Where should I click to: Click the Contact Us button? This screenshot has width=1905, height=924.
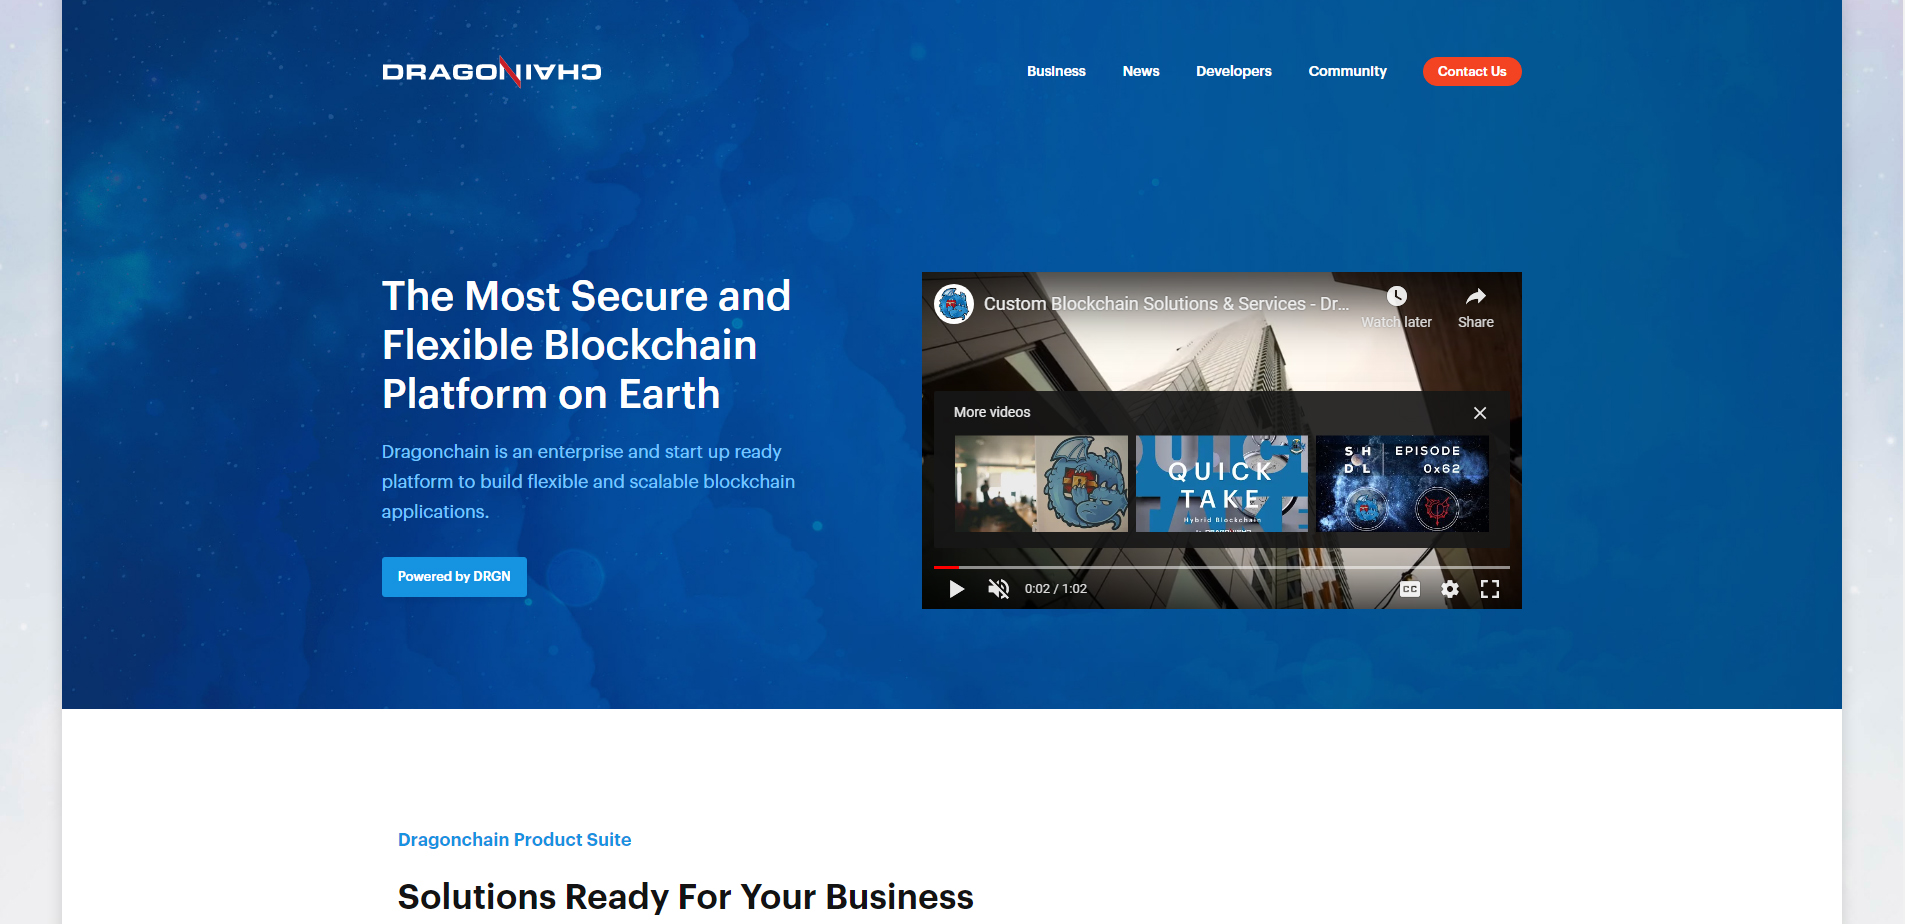pyautogui.click(x=1472, y=71)
